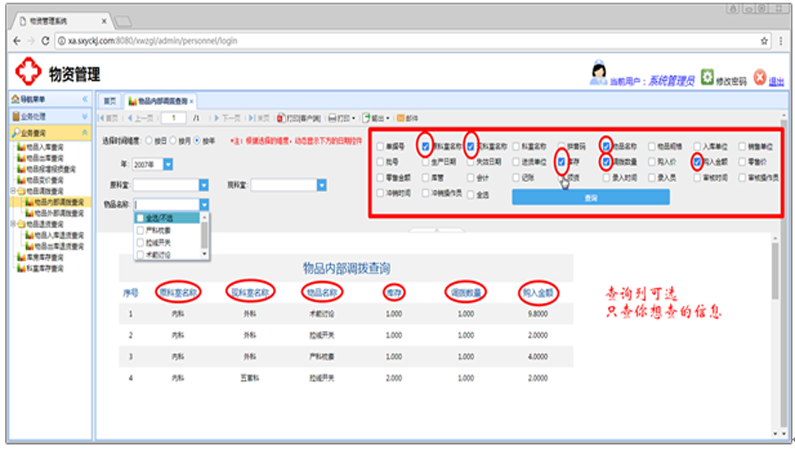Image resolution: width=795 pixels, height=450 pixels.
Task: Open the 原料室 dropdown arrow
Action: (x=203, y=185)
